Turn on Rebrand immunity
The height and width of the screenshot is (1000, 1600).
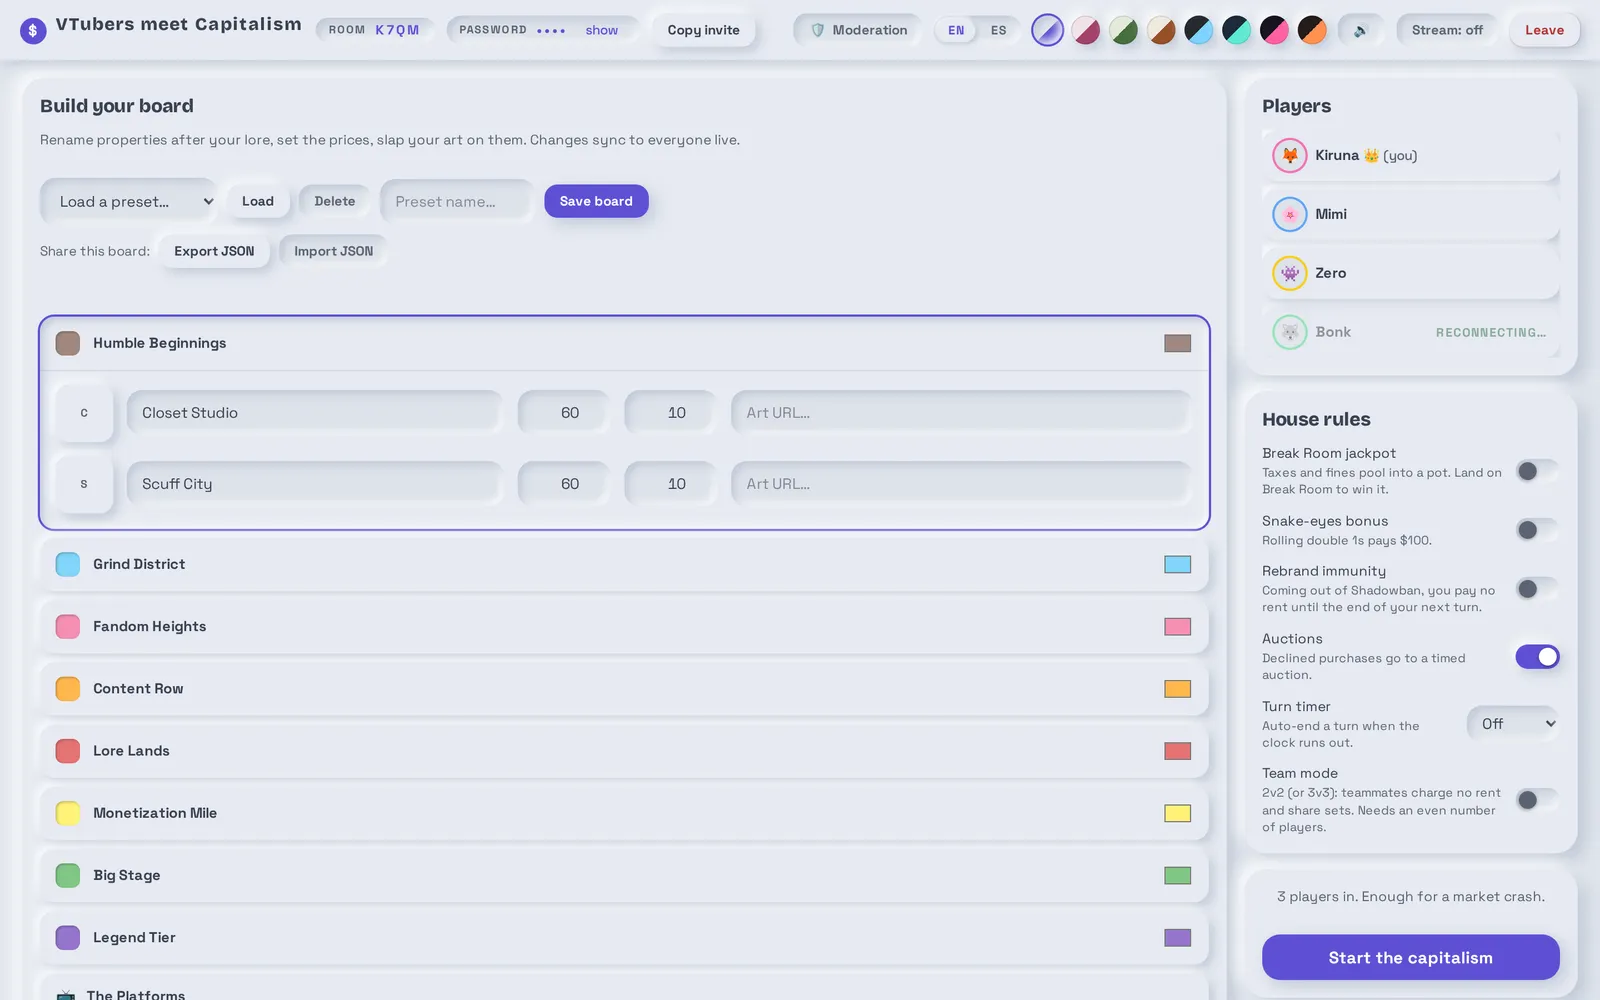(1537, 589)
